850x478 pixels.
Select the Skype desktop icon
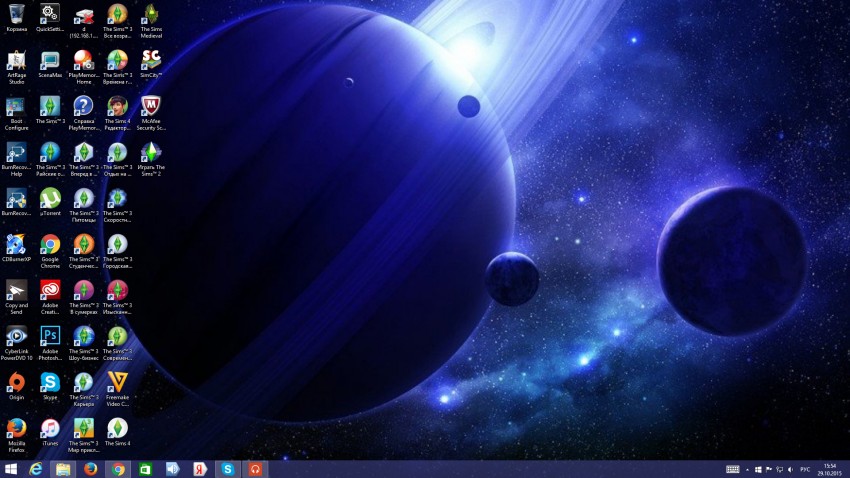click(50, 382)
